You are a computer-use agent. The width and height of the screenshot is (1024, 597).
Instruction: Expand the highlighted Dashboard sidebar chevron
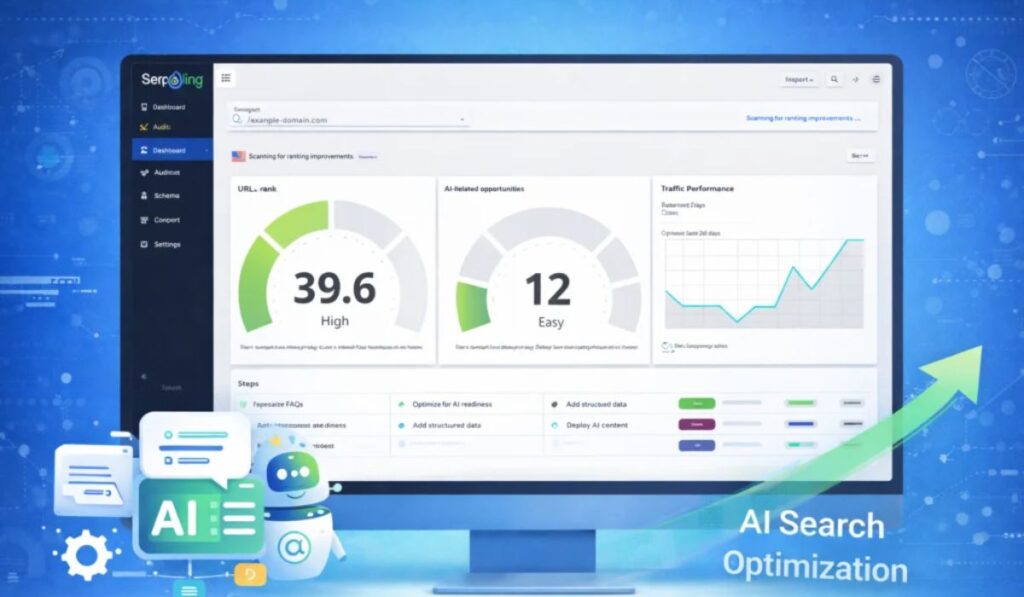click(206, 150)
